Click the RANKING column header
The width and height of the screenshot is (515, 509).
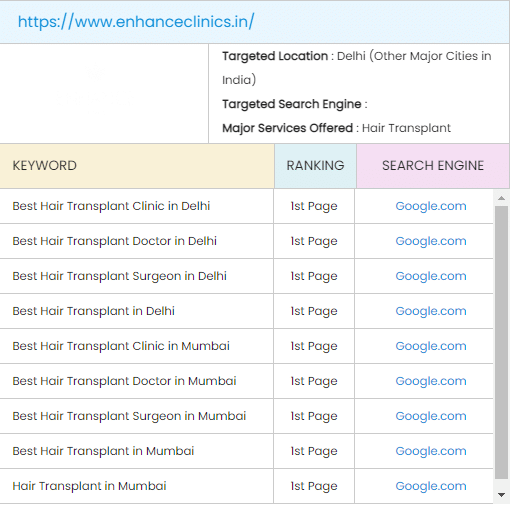click(315, 166)
